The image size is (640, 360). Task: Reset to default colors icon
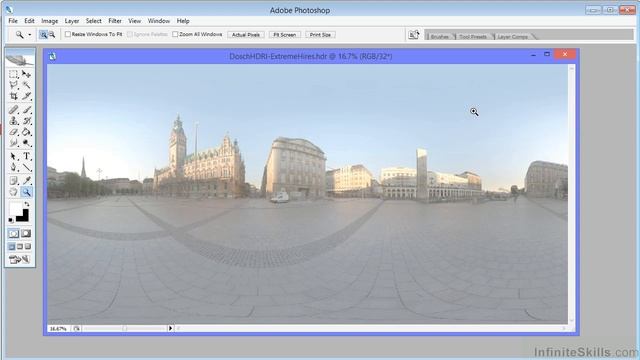point(11,220)
